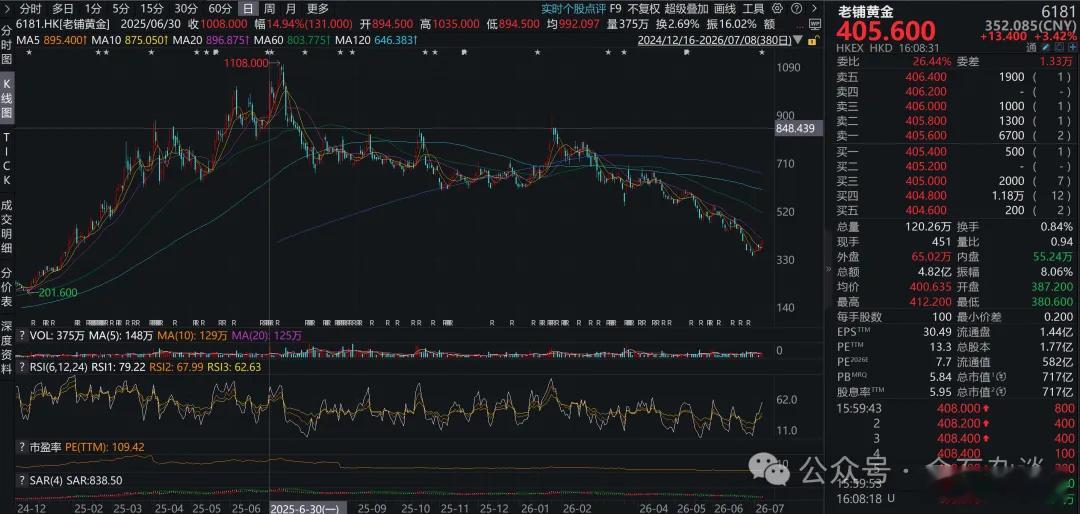Click the plus add-to-watchlist icon
Screen dimensions: 1080x514
tap(1072, 48)
